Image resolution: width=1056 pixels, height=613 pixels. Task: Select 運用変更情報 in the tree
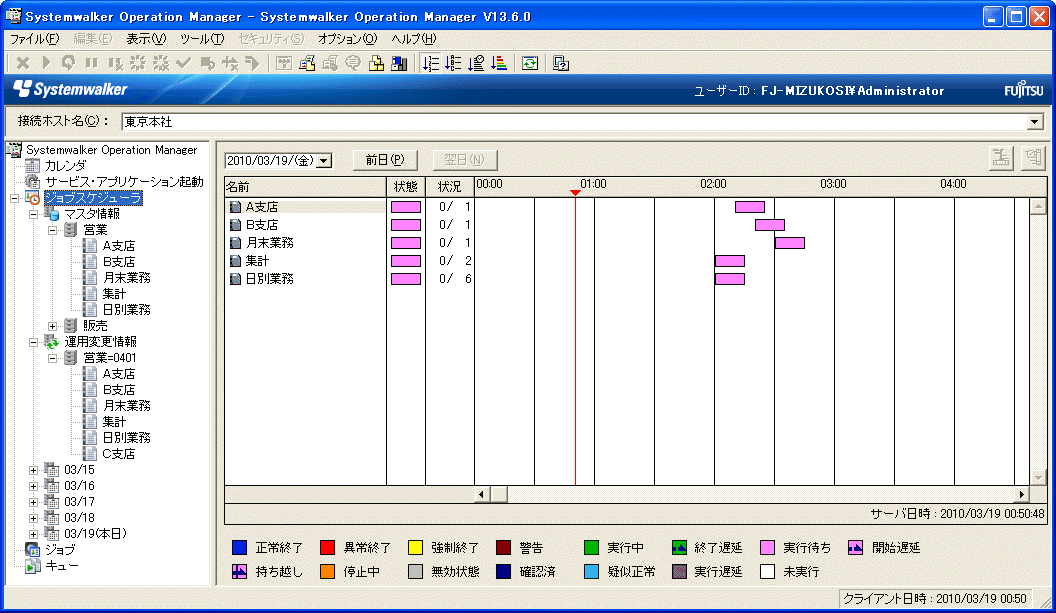coord(100,342)
